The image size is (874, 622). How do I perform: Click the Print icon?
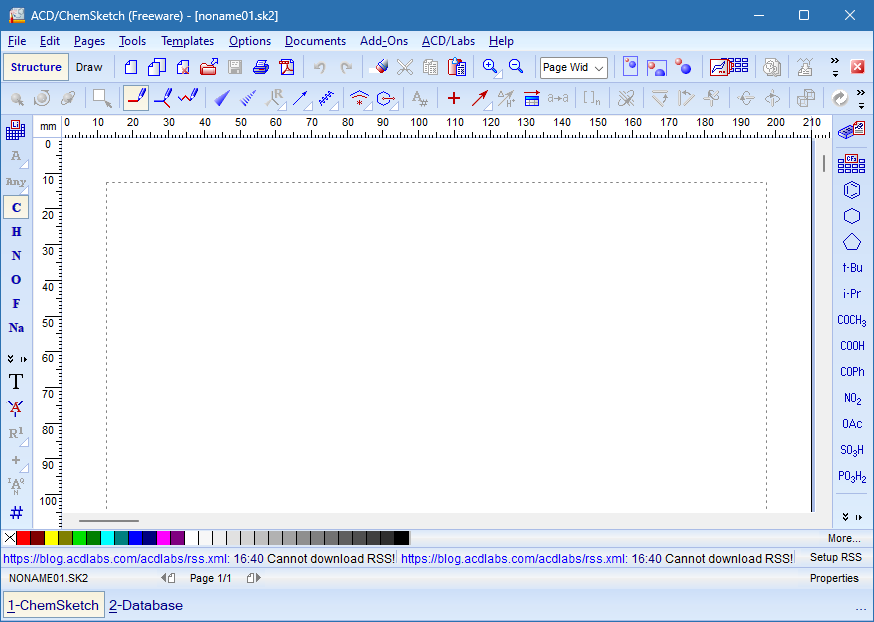(260, 67)
